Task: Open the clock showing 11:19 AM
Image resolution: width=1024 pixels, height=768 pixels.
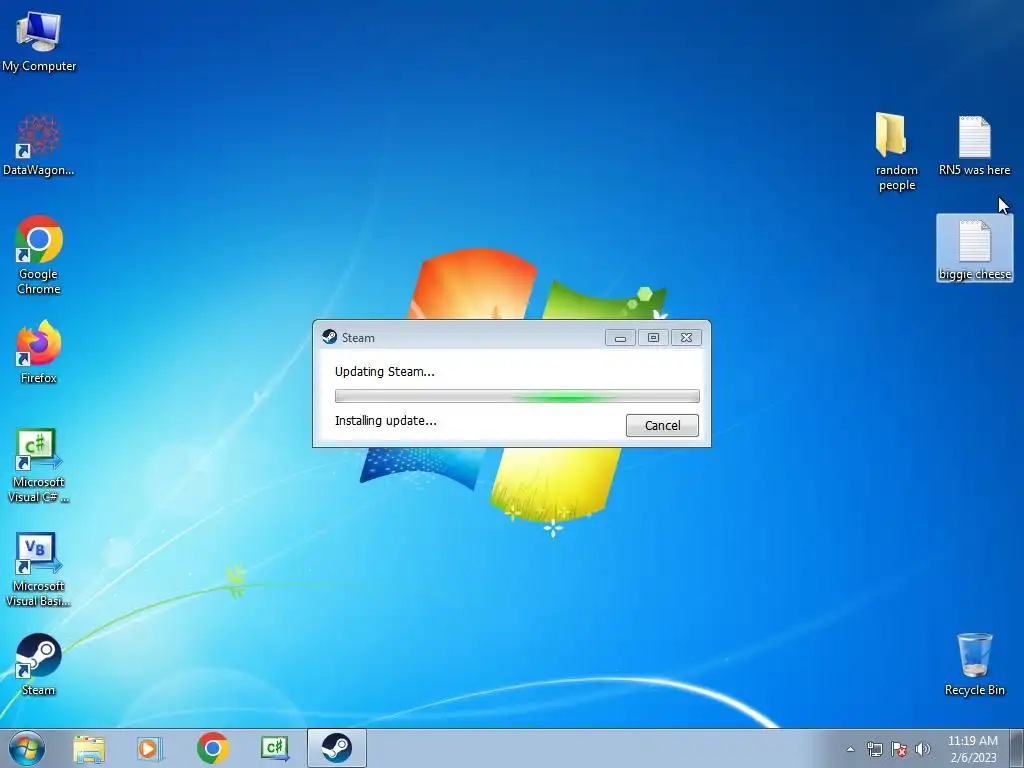Action: [x=973, y=749]
